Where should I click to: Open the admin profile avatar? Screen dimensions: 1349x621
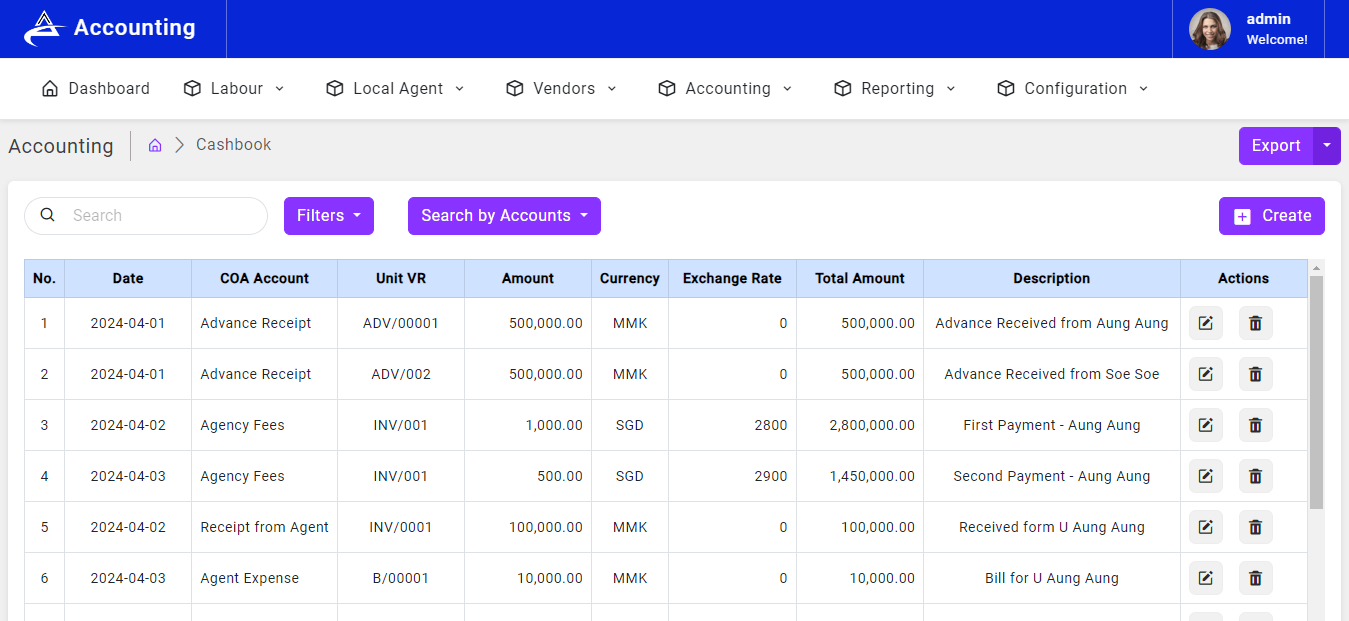coord(1209,29)
